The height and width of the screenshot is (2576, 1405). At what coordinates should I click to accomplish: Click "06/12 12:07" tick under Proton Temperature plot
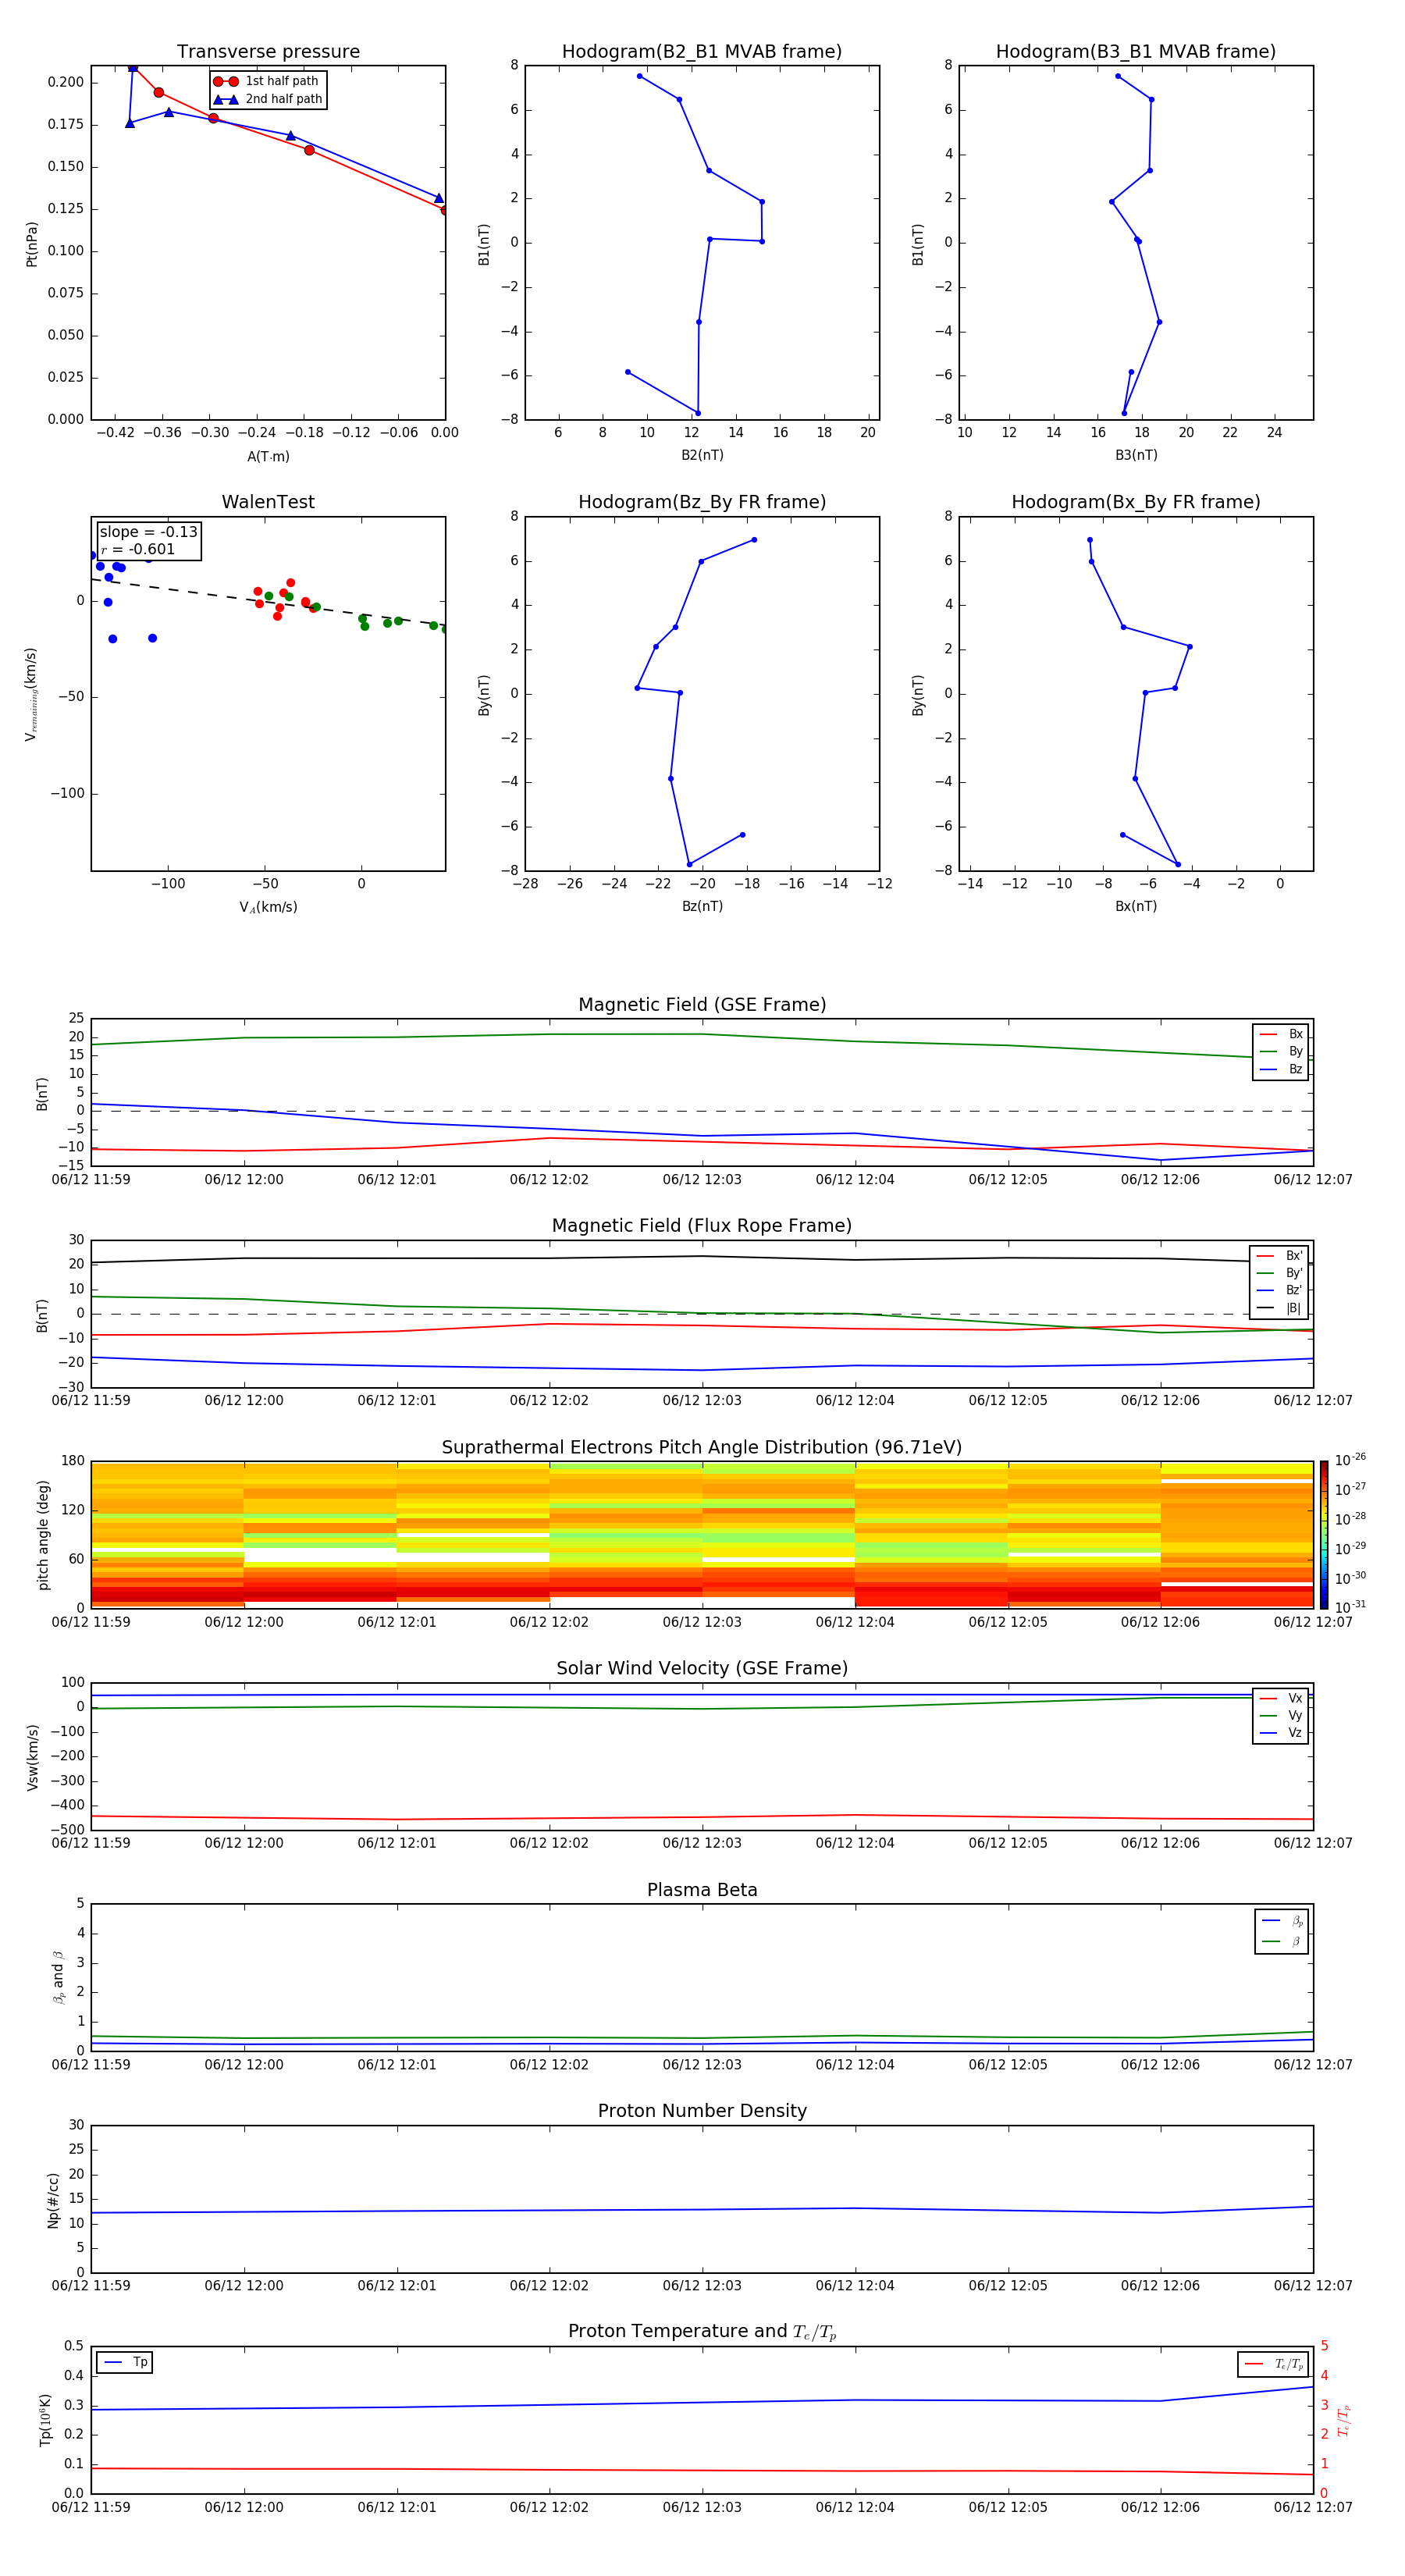(1313, 2507)
